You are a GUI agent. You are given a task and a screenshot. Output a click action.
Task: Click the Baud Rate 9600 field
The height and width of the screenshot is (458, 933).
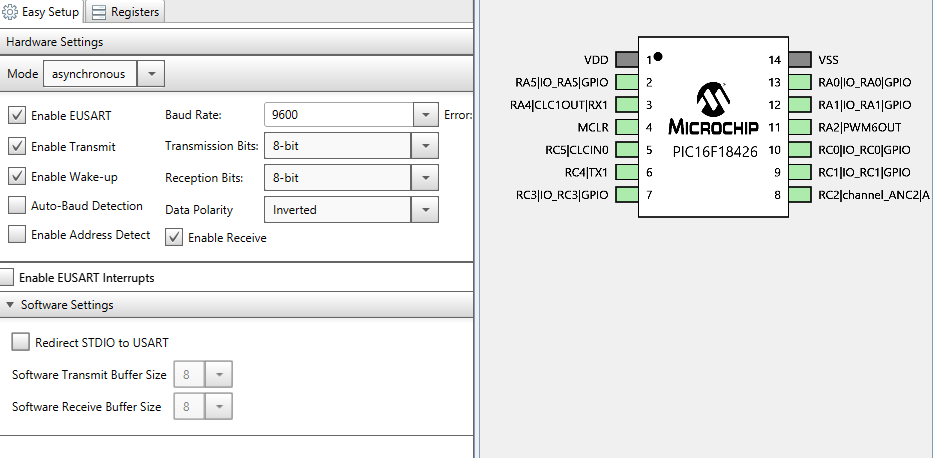[339, 115]
